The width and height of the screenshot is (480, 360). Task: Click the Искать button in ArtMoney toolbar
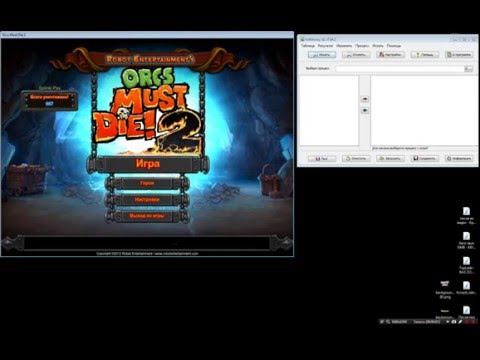(322, 55)
